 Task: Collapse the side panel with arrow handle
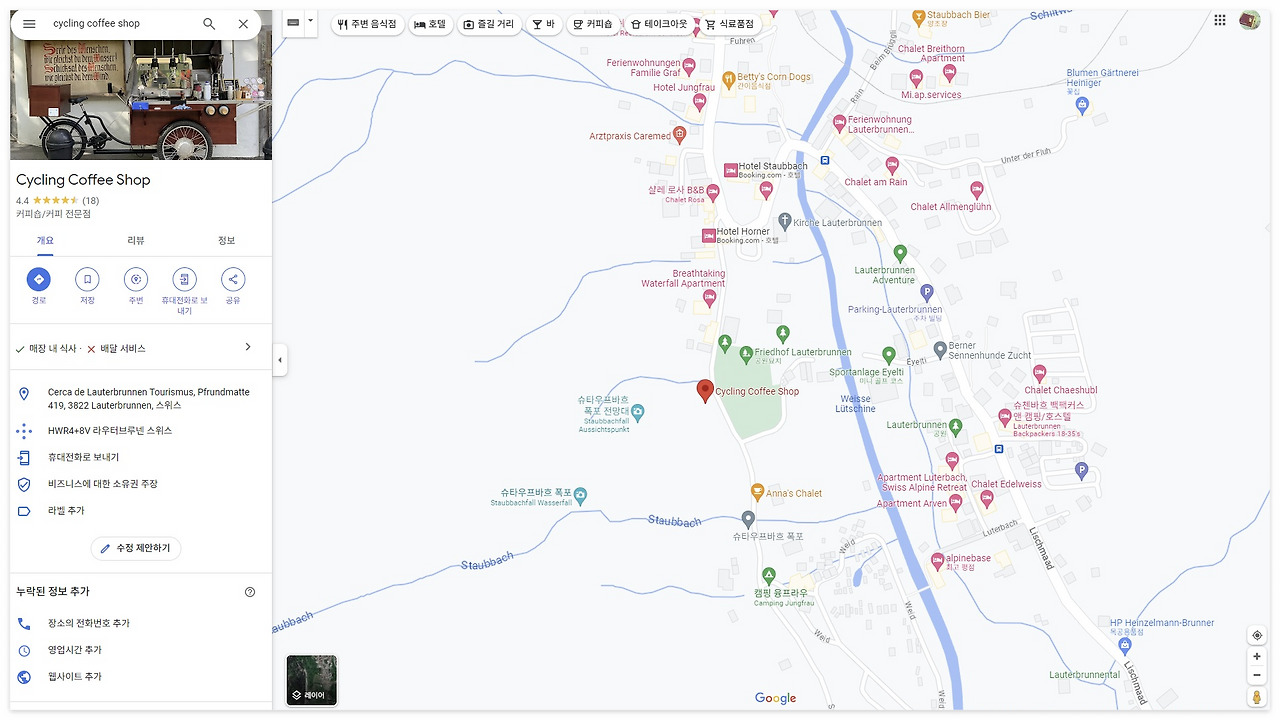pyautogui.click(x=280, y=360)
